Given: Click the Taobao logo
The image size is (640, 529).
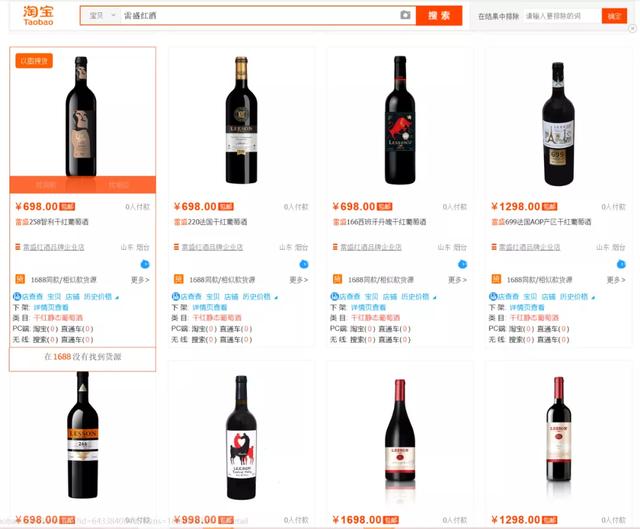Looking at the screenshot, I should tap(38, 16).
